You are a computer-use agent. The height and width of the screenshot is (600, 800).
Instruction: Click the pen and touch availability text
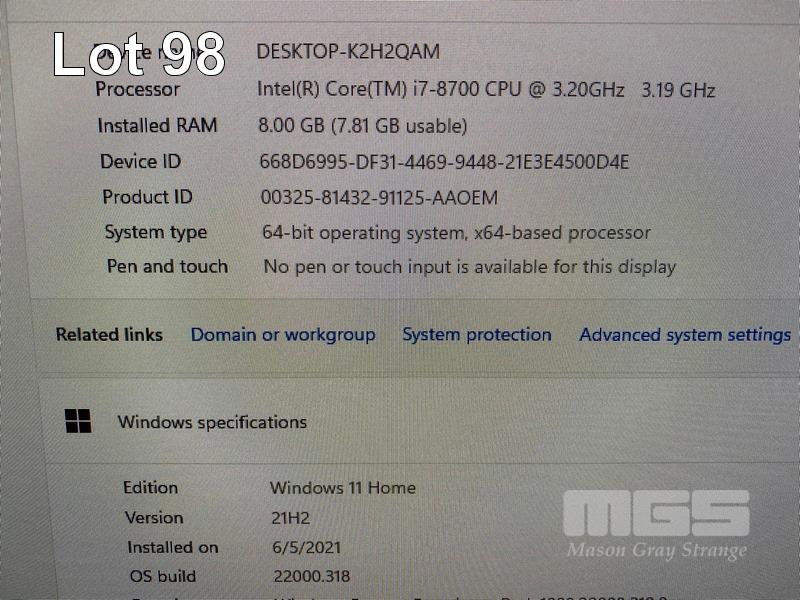tap(469, 267)
